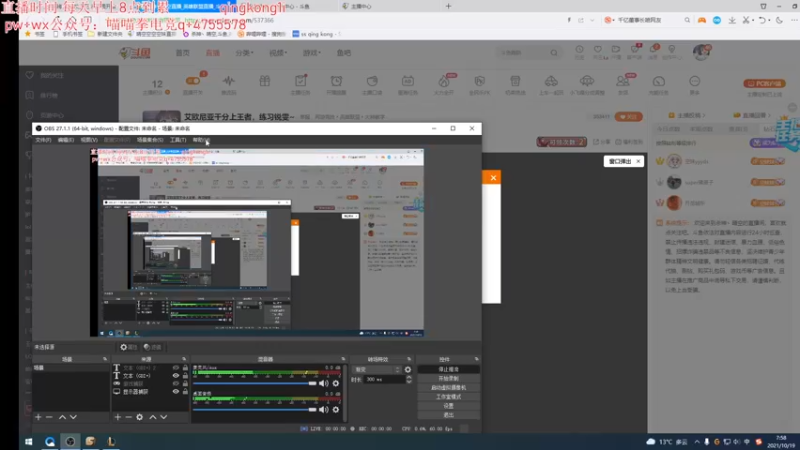Open OBS from the Windows taskbar
Screen dimensions: 800x450
coord(70,442)
